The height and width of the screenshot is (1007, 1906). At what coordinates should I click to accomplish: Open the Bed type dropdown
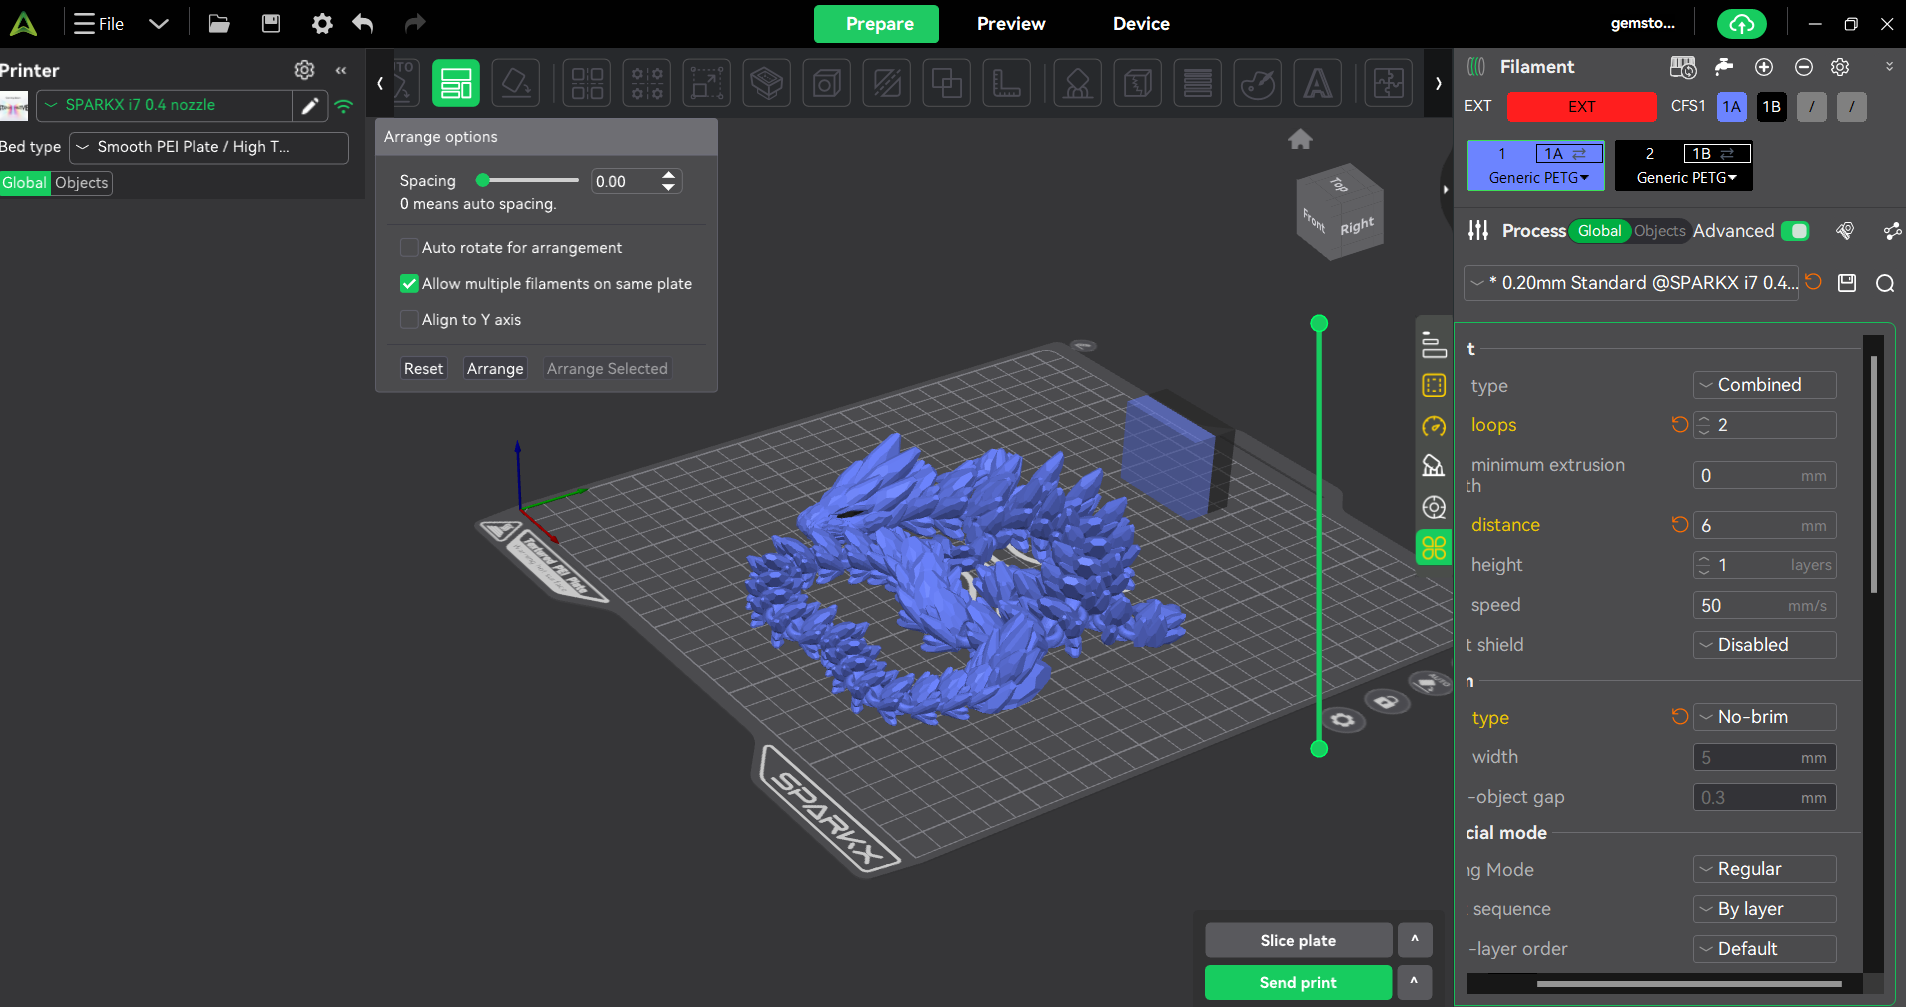[208, 147]
